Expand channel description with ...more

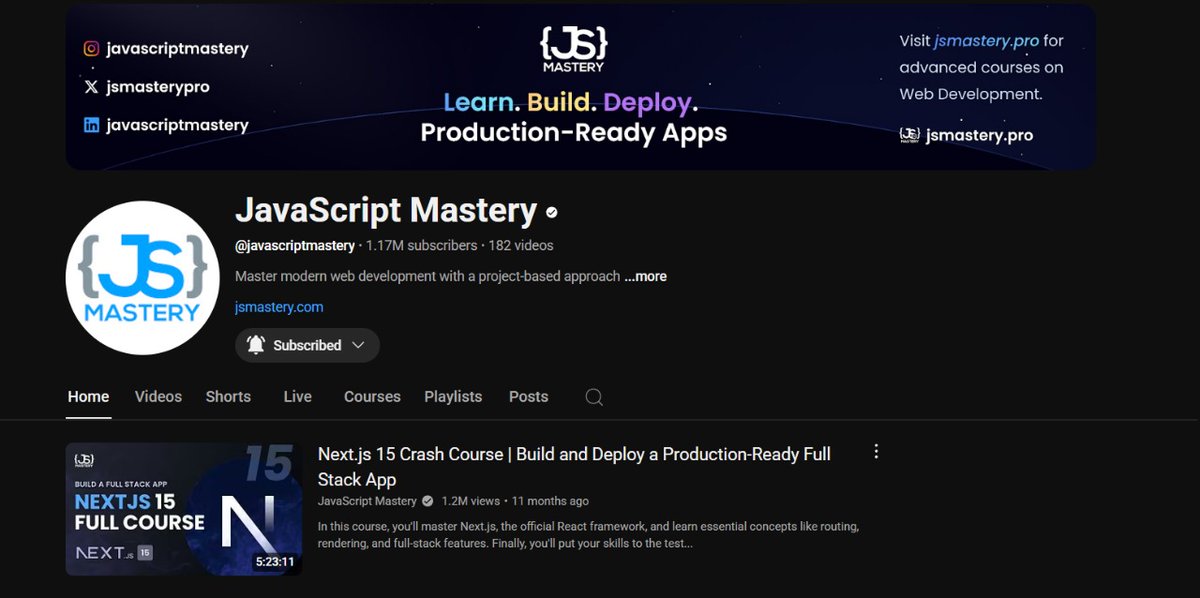[x=646, y=276]
